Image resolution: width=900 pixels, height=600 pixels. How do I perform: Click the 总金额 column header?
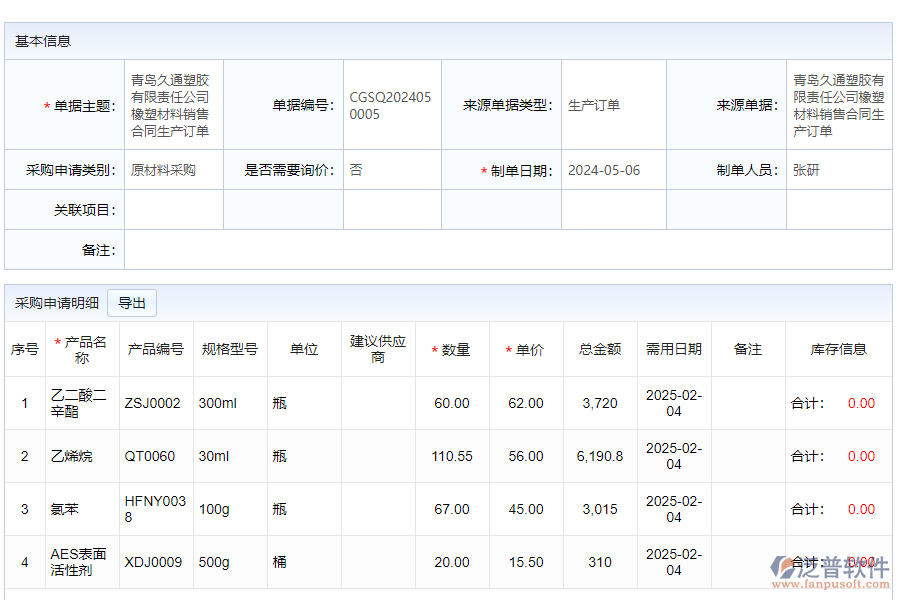click(600, 349)
